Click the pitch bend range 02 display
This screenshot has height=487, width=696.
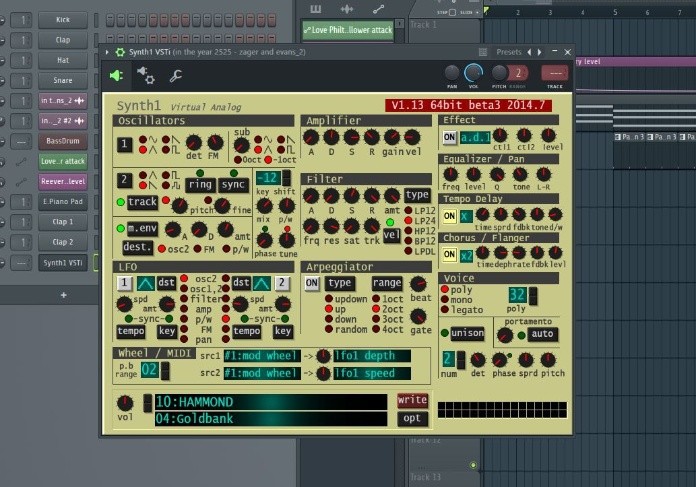point(150,370)
